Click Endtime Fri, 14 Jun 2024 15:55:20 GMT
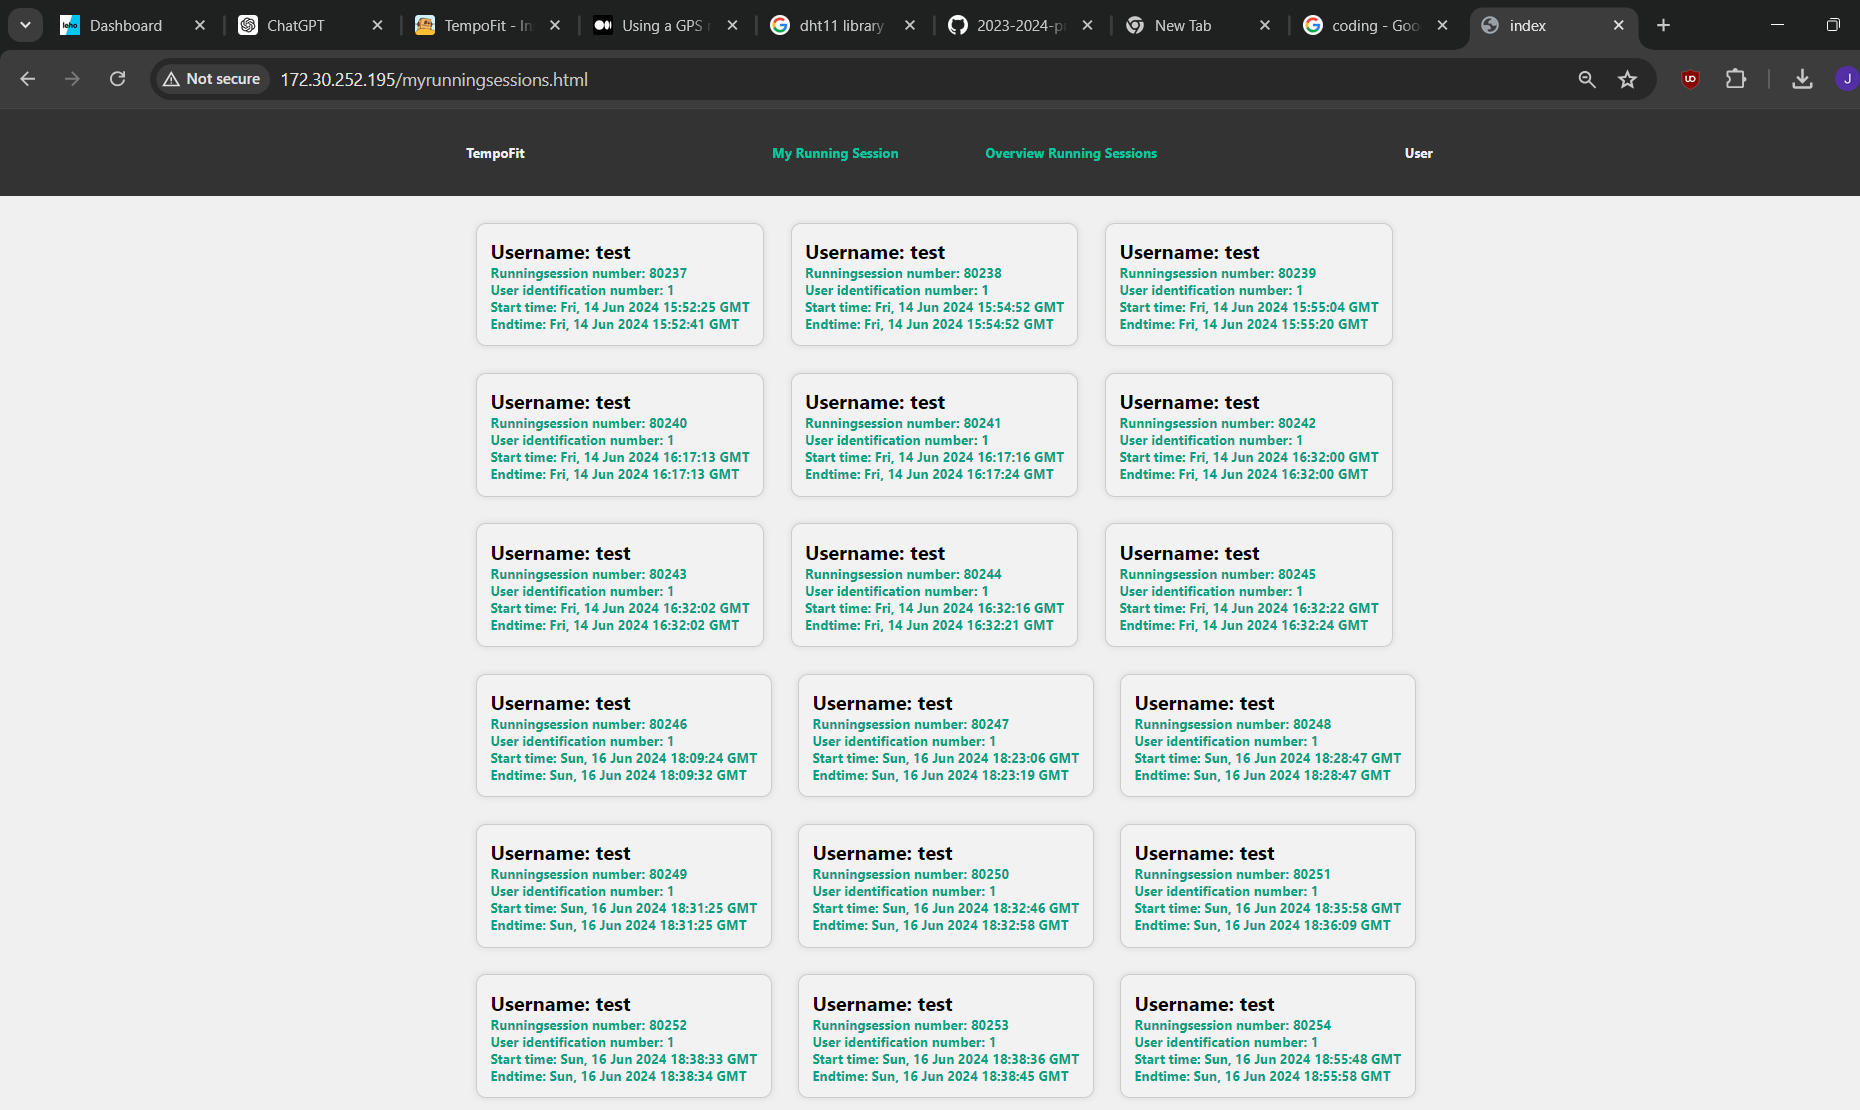1860x1110 pixels. (1243, 324)
